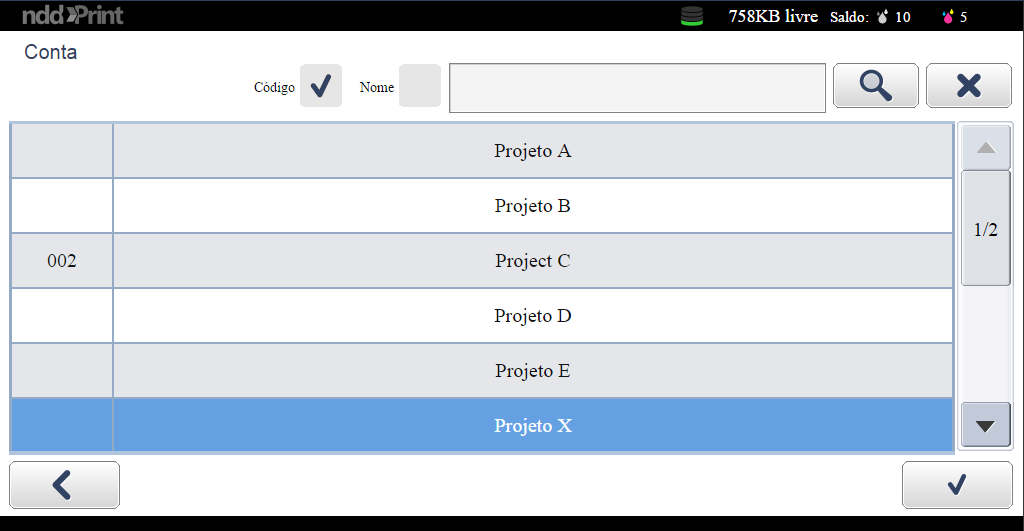1024x531 pixels.
Task: Choose Project C account row
Action: pyautogui.click(x=532, y=261)
